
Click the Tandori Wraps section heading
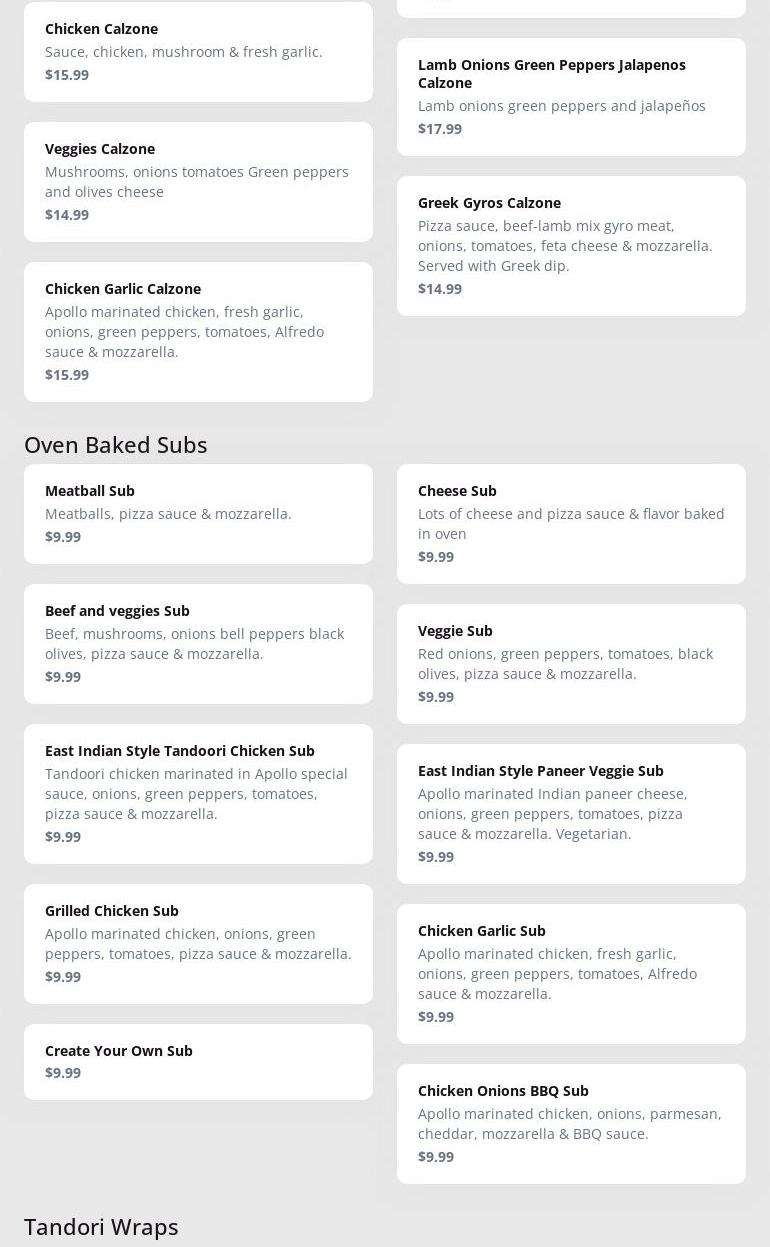101,1227
